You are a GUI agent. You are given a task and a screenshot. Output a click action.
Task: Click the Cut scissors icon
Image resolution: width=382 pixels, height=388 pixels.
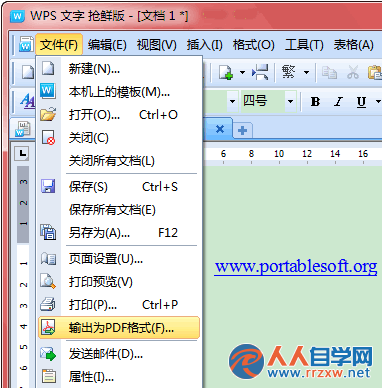(x=353, y=72)
